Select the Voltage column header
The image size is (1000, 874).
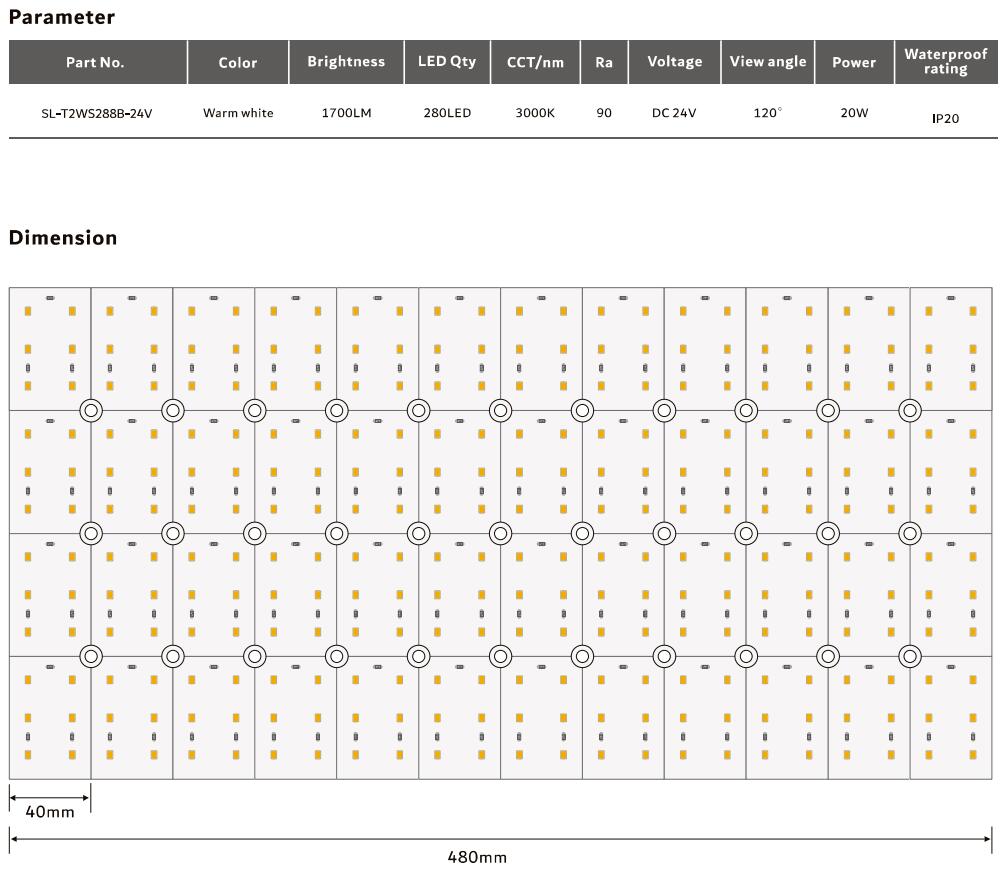point(675,62)
